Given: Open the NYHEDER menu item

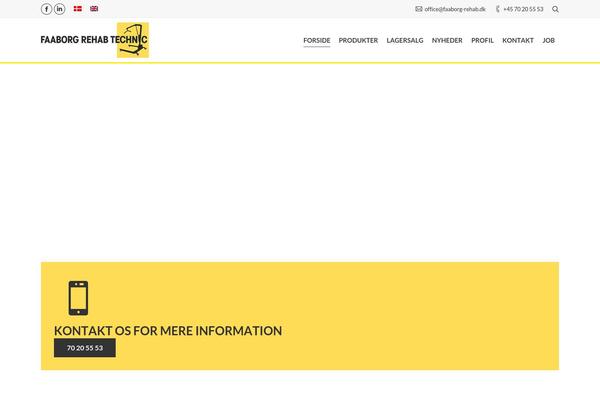Looking at the screenshot, I should click(447, 40).
